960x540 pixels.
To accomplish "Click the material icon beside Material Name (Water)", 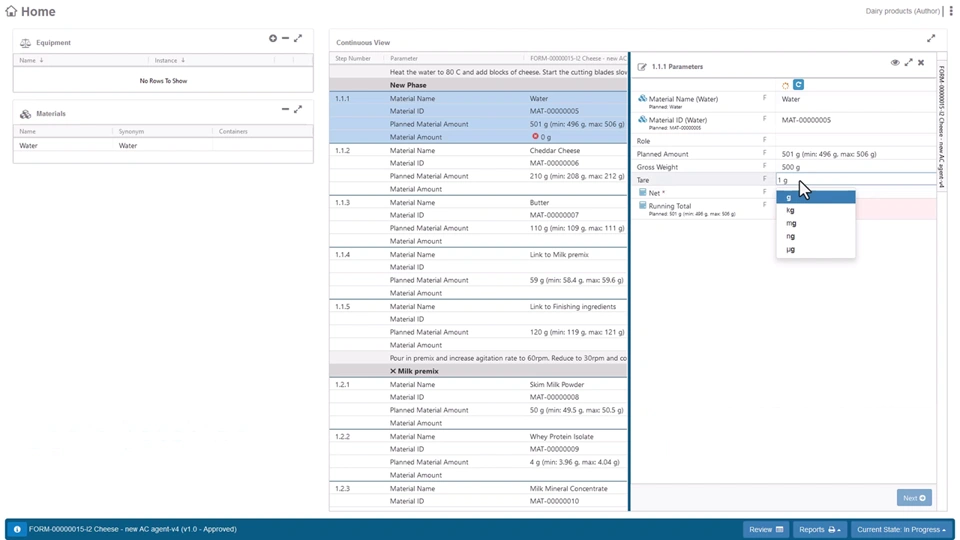I will pyautogui.click(x=642, y=98).
